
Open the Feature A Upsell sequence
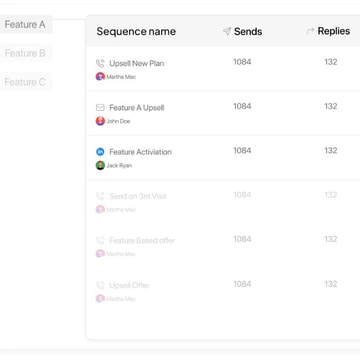pos(137,108)
